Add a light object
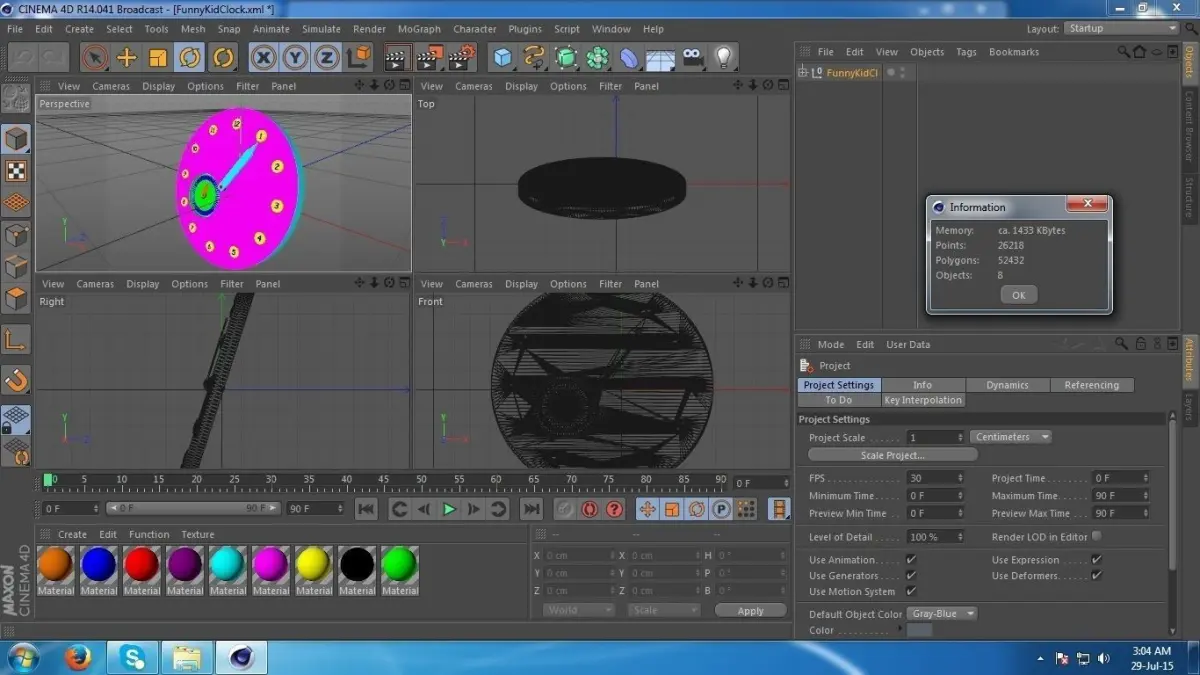Screen dimensions: 1200x675 (723, 57)
